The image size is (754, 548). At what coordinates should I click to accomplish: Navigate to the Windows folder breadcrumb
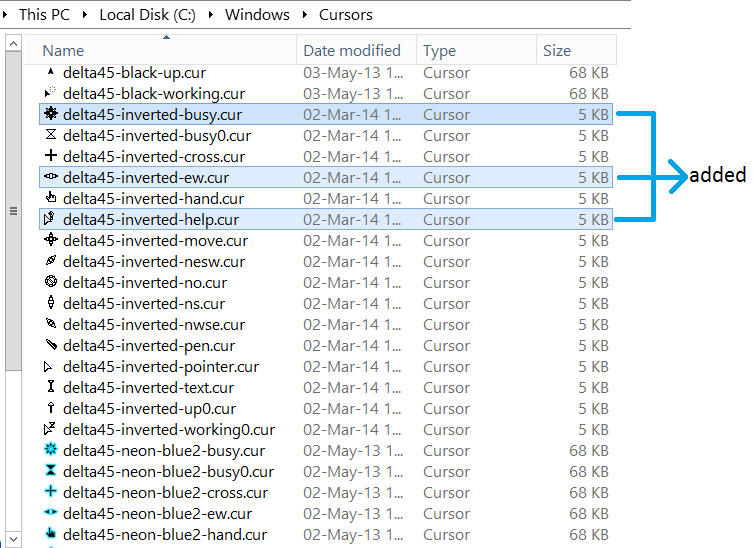coord(257,14)
